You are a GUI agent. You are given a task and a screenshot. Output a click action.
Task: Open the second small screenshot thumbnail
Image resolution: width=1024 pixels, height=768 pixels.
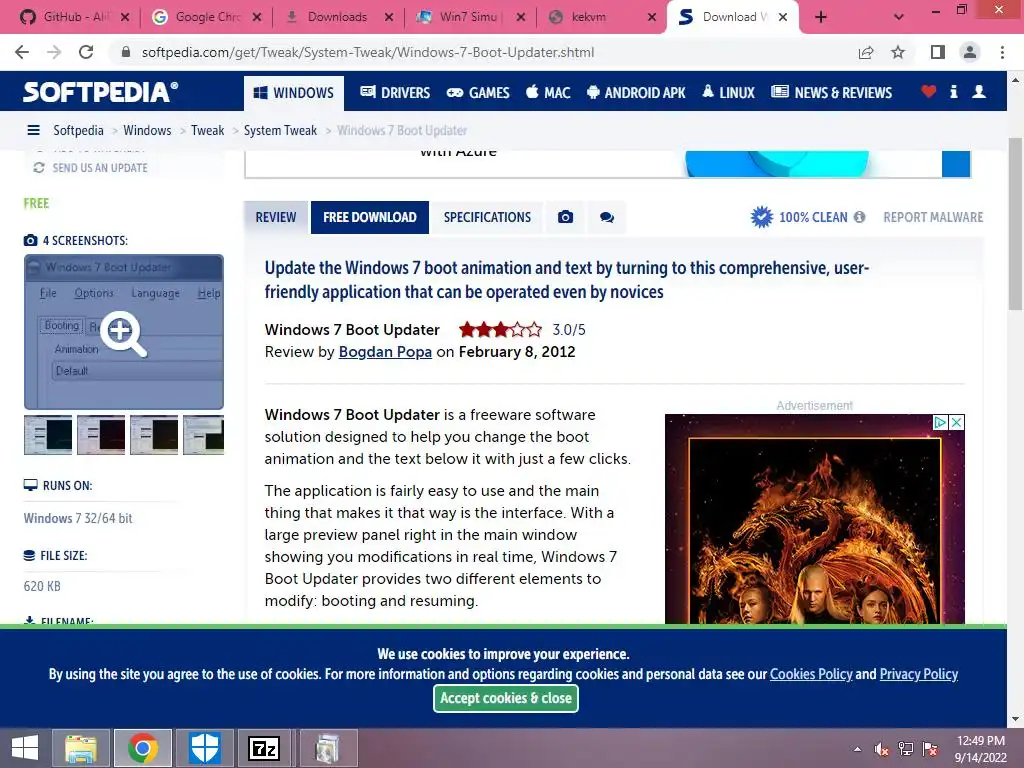tap(101, 435)
